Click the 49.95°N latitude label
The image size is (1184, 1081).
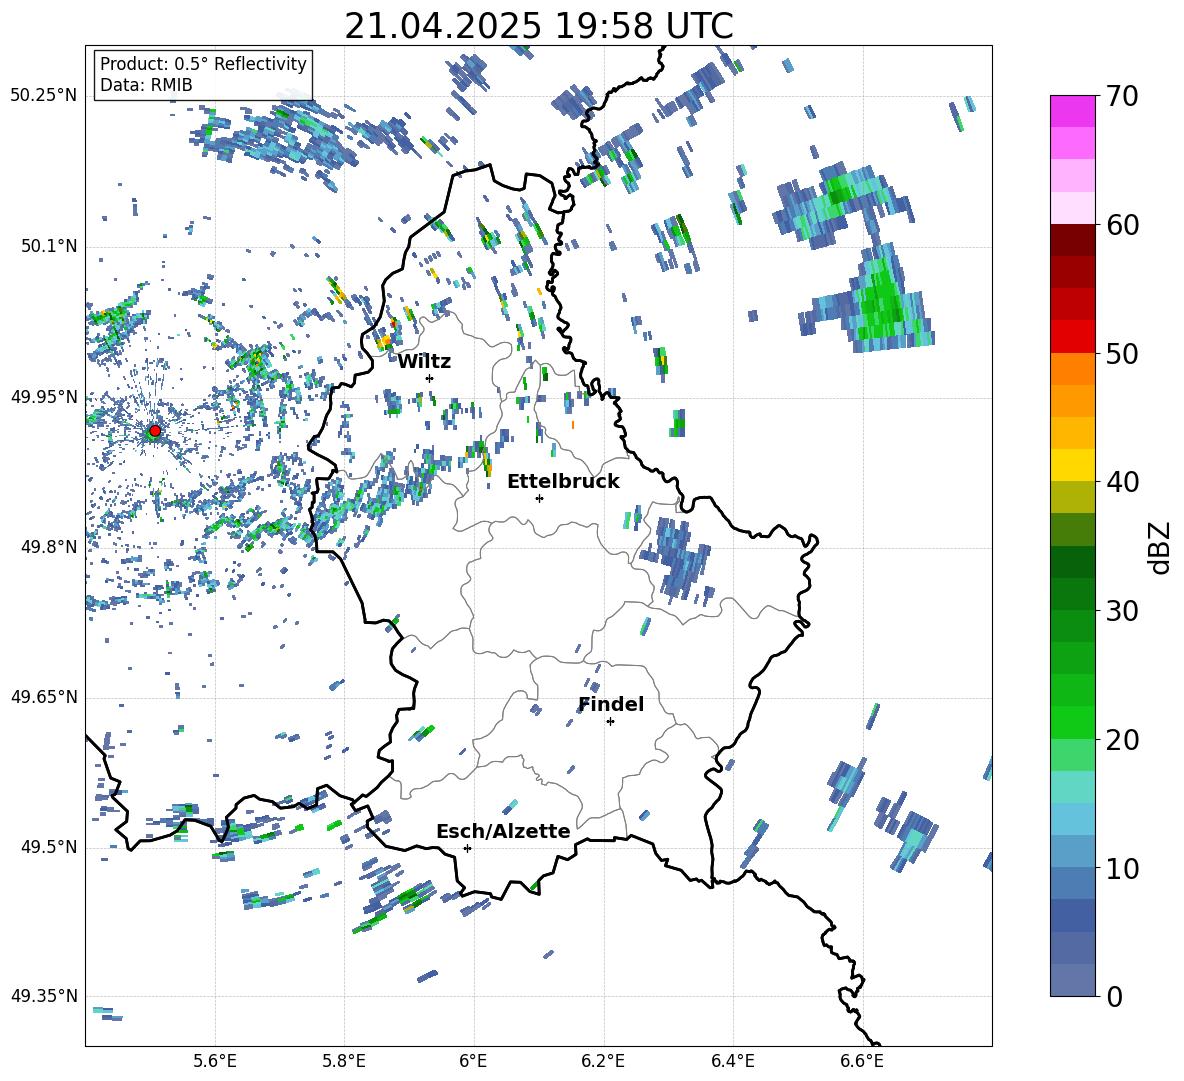pos(43,396)
